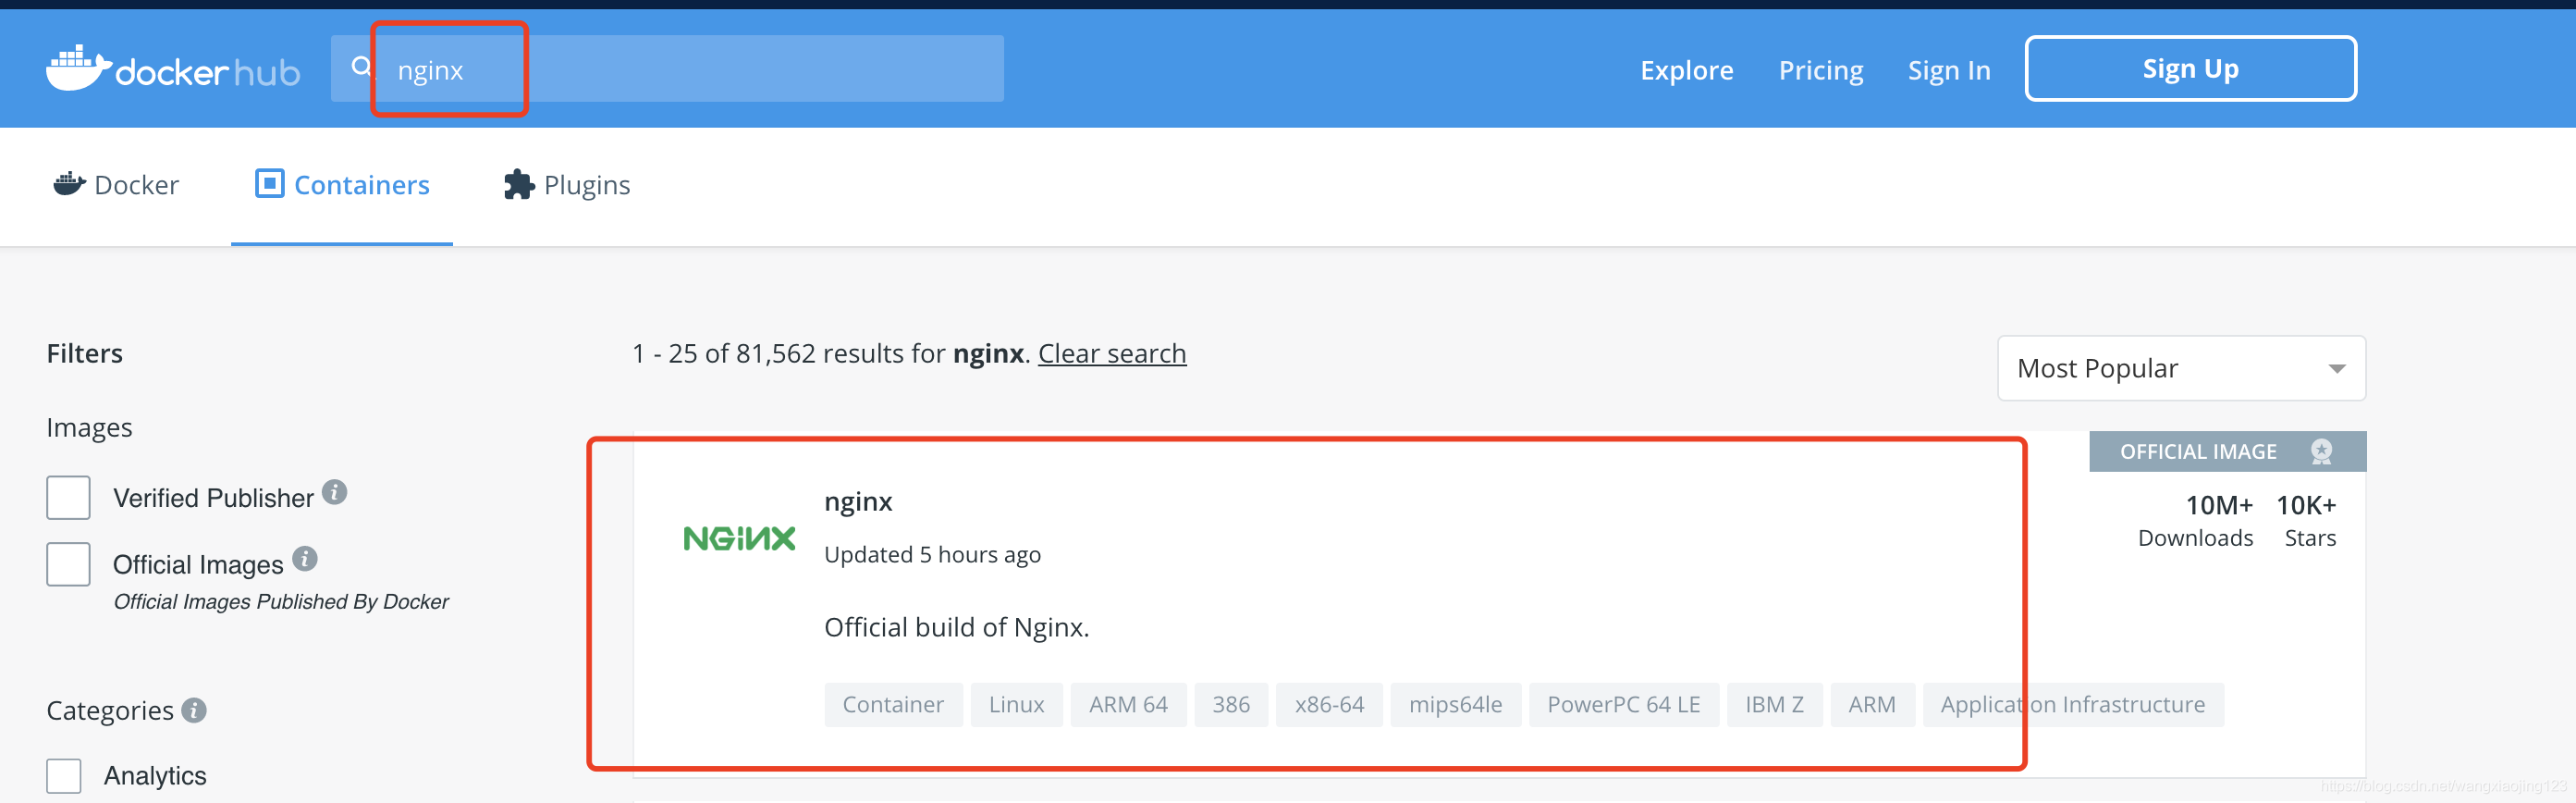Click the 386 tag
The image size is (2576, 803).
pos(1231,704)
